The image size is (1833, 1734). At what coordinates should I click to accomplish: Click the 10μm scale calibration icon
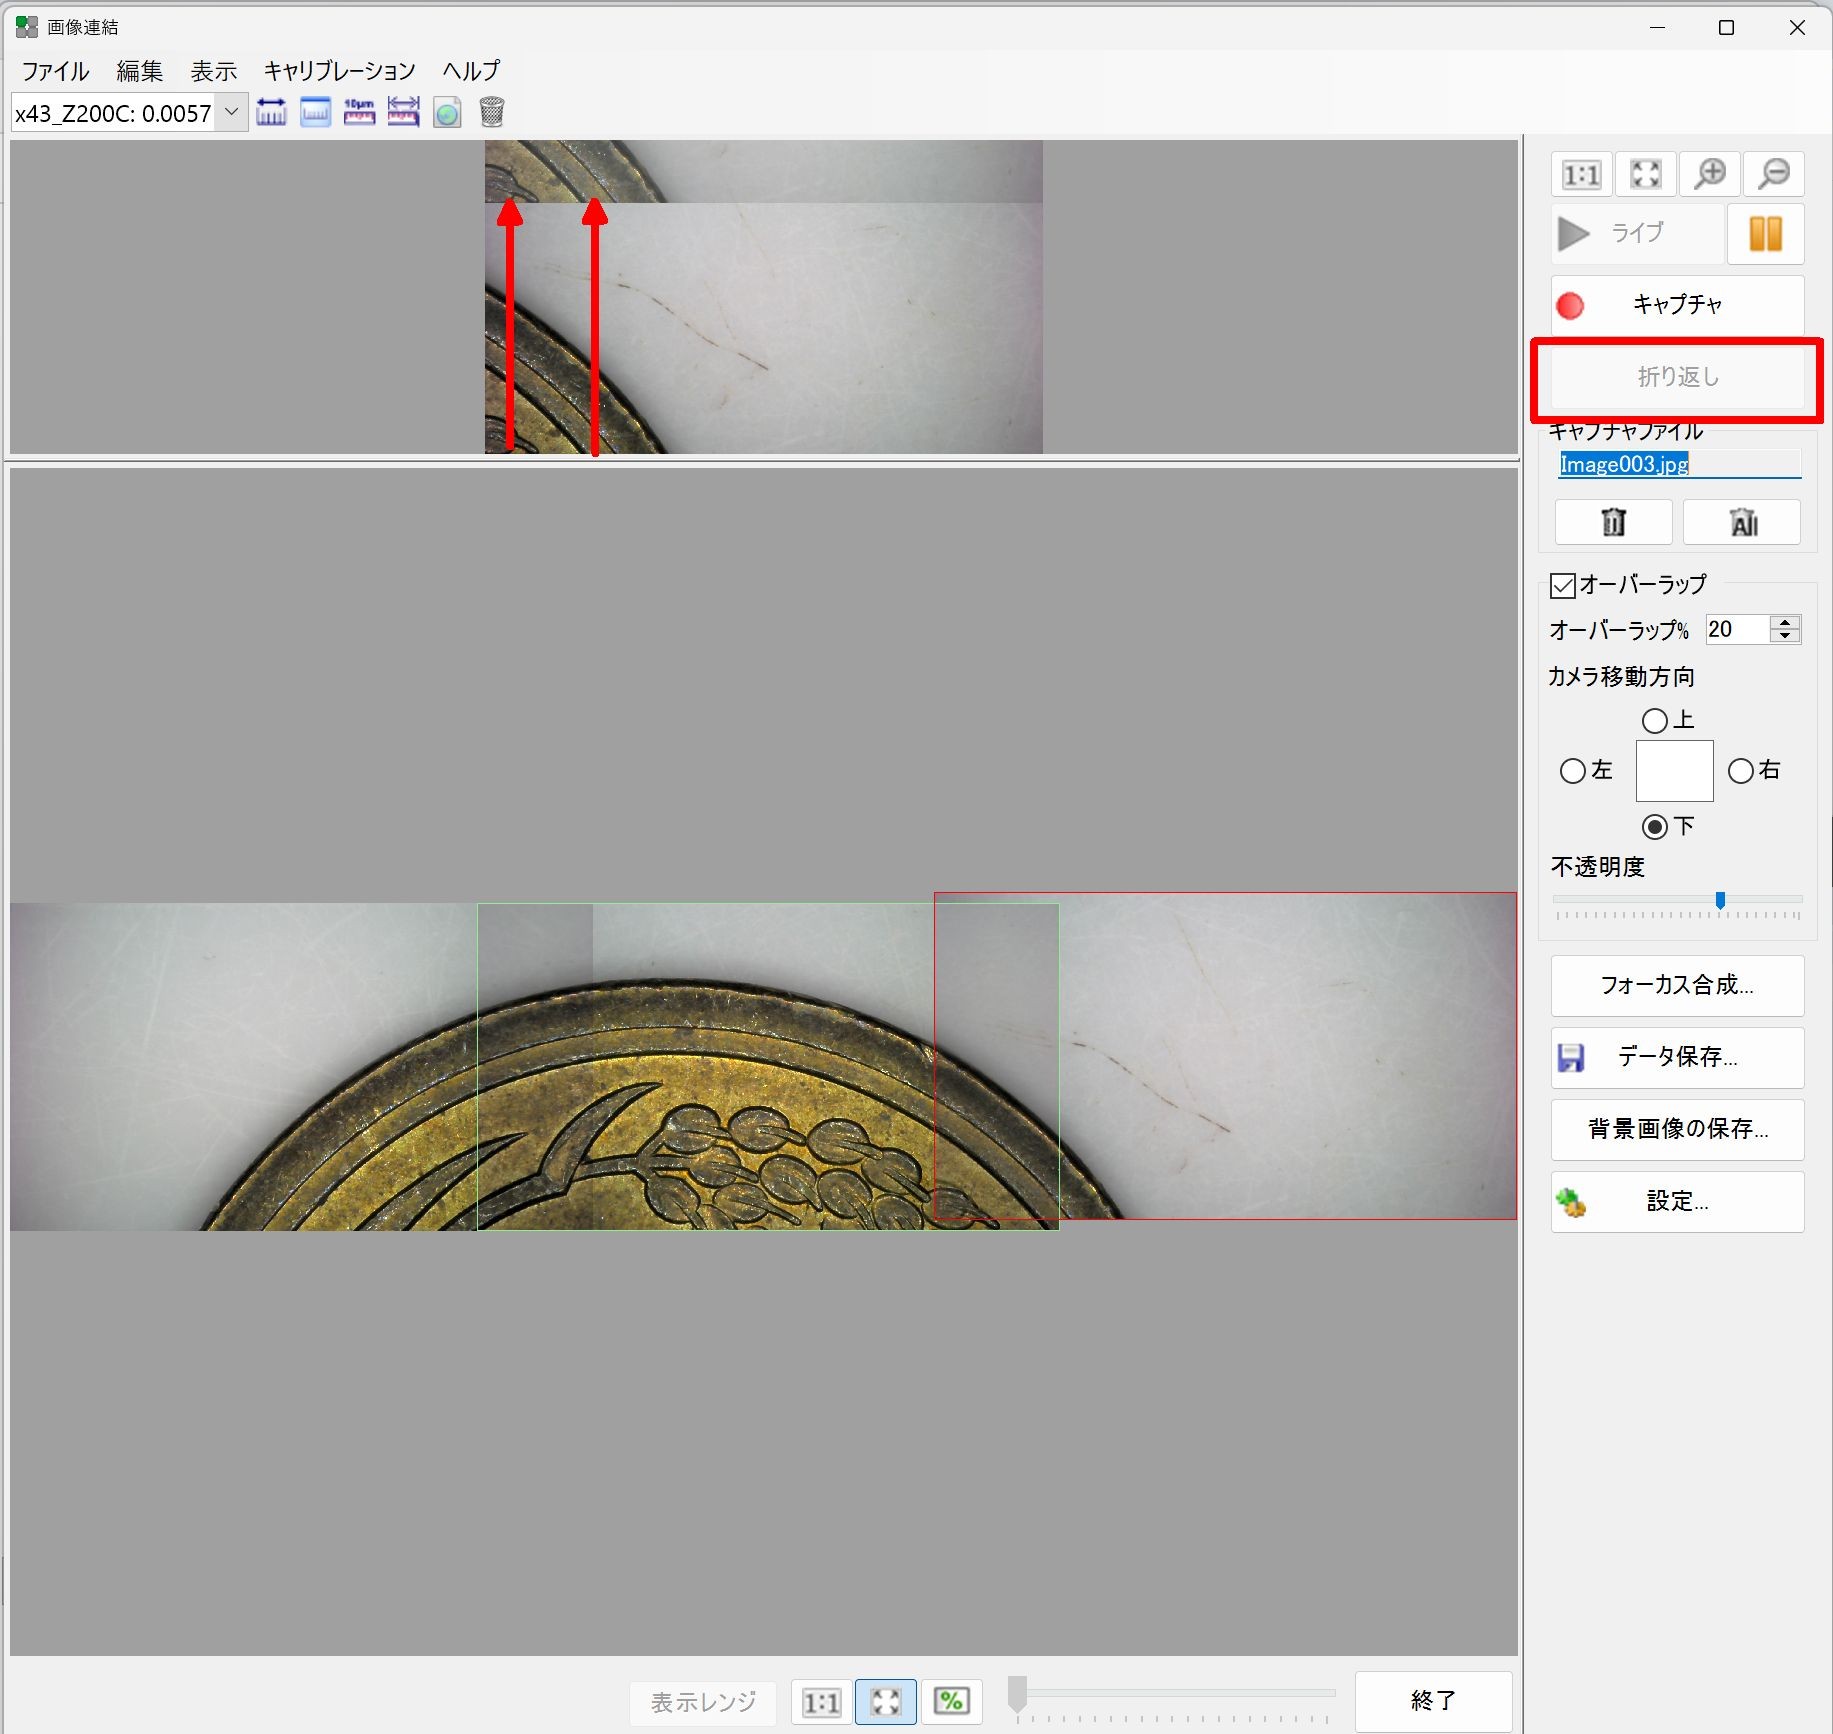359,112
